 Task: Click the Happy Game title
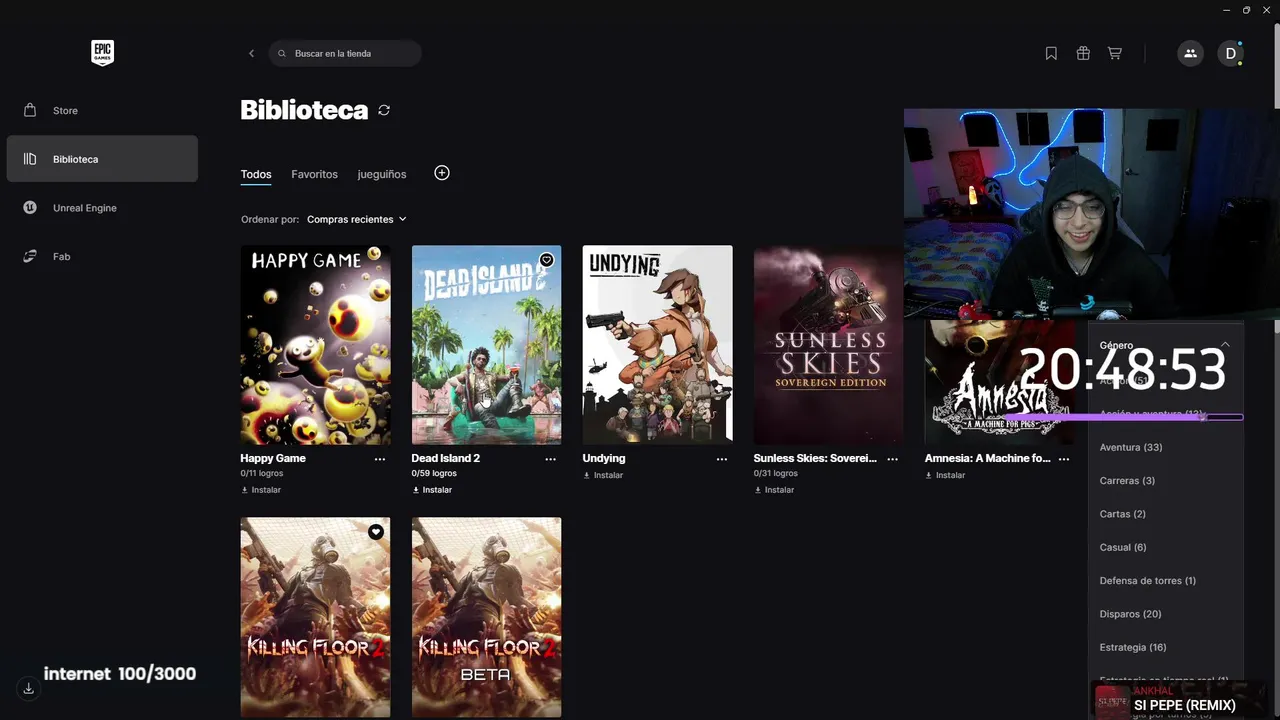[273, 458]
